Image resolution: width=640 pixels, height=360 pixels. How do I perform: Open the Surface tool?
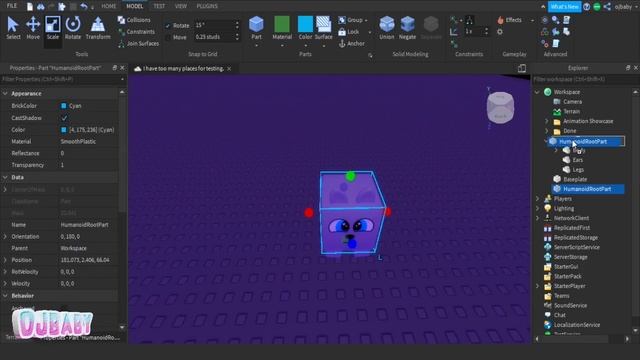[324, 28]
